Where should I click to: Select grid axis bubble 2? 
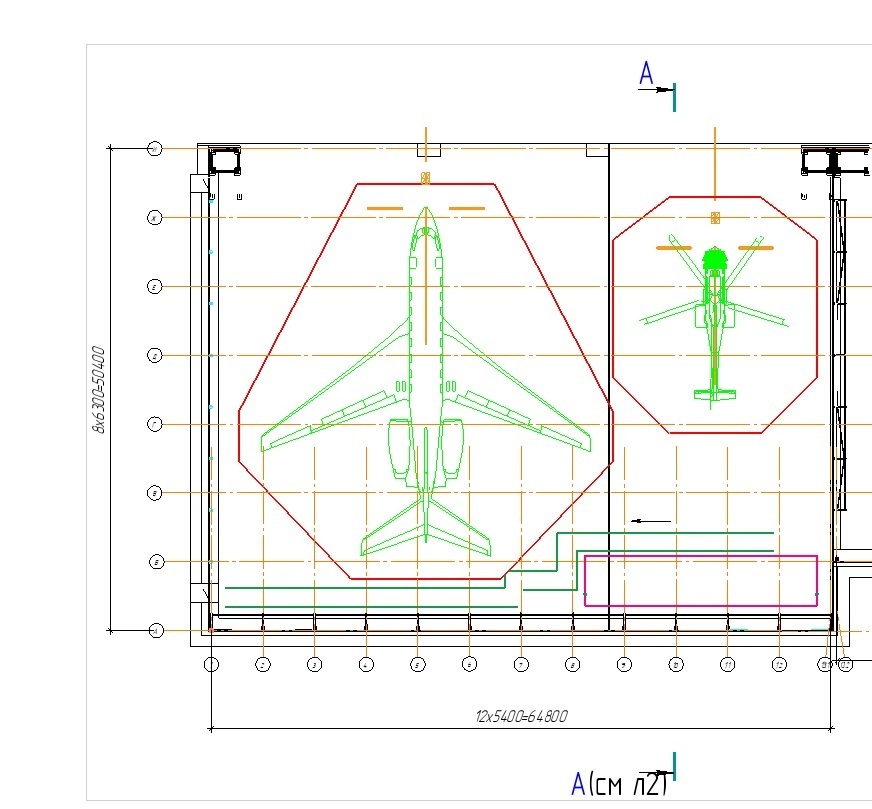(263, 664)
